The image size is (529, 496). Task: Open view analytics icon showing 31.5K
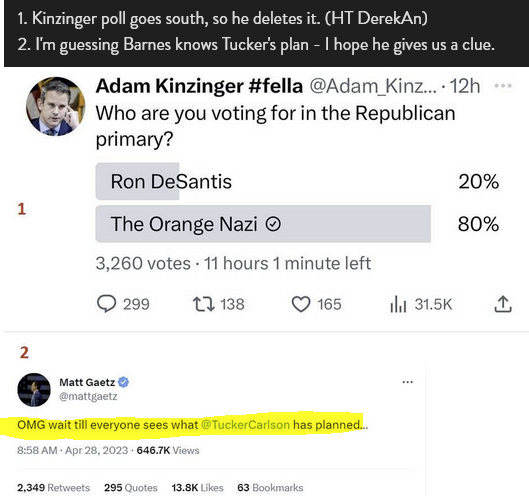click(398, 304)
